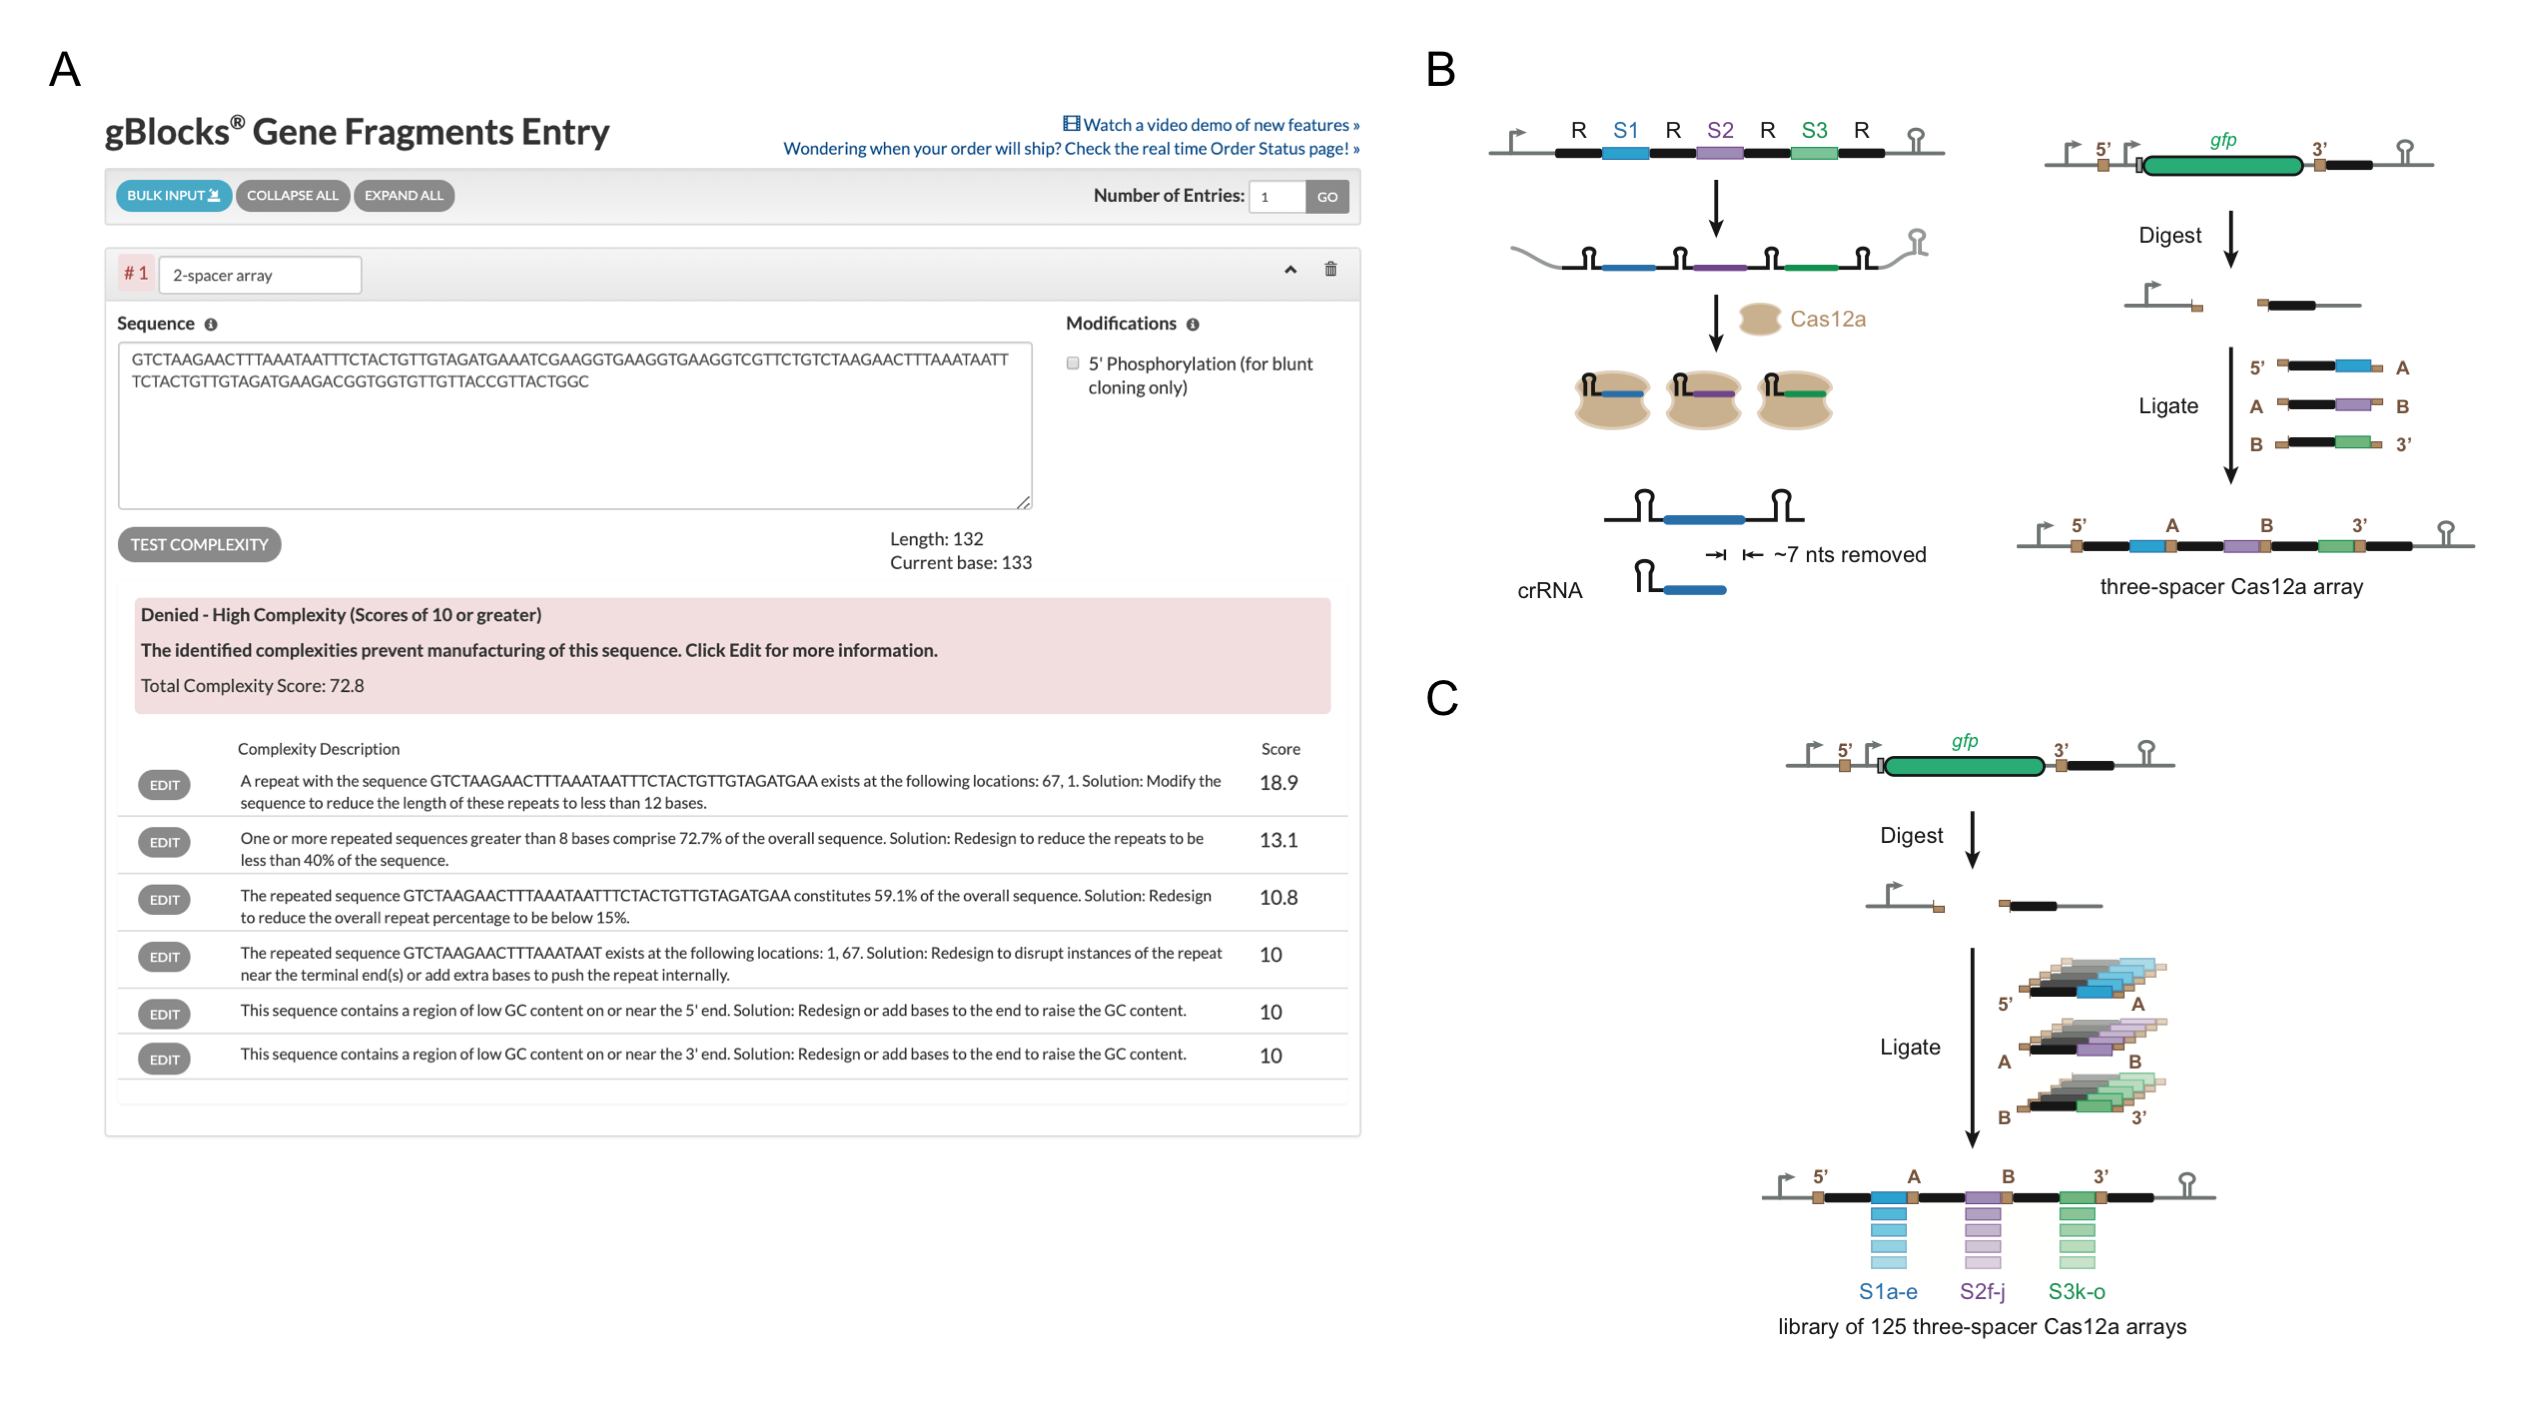
Task: Click the info icon next to Sequence
Action: coord(210,323)
